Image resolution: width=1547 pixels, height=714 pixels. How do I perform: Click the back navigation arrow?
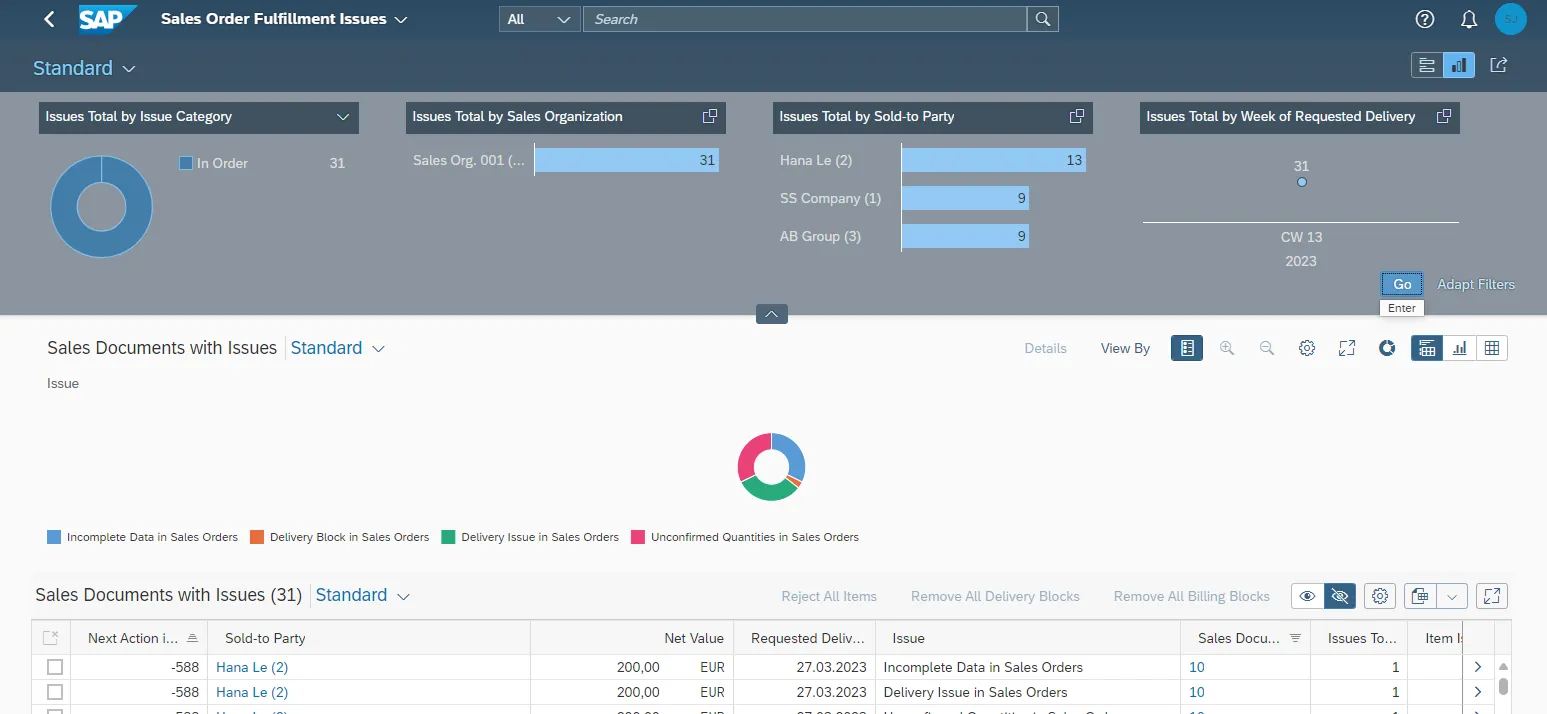pyautogui.click(x=49, y=19)
